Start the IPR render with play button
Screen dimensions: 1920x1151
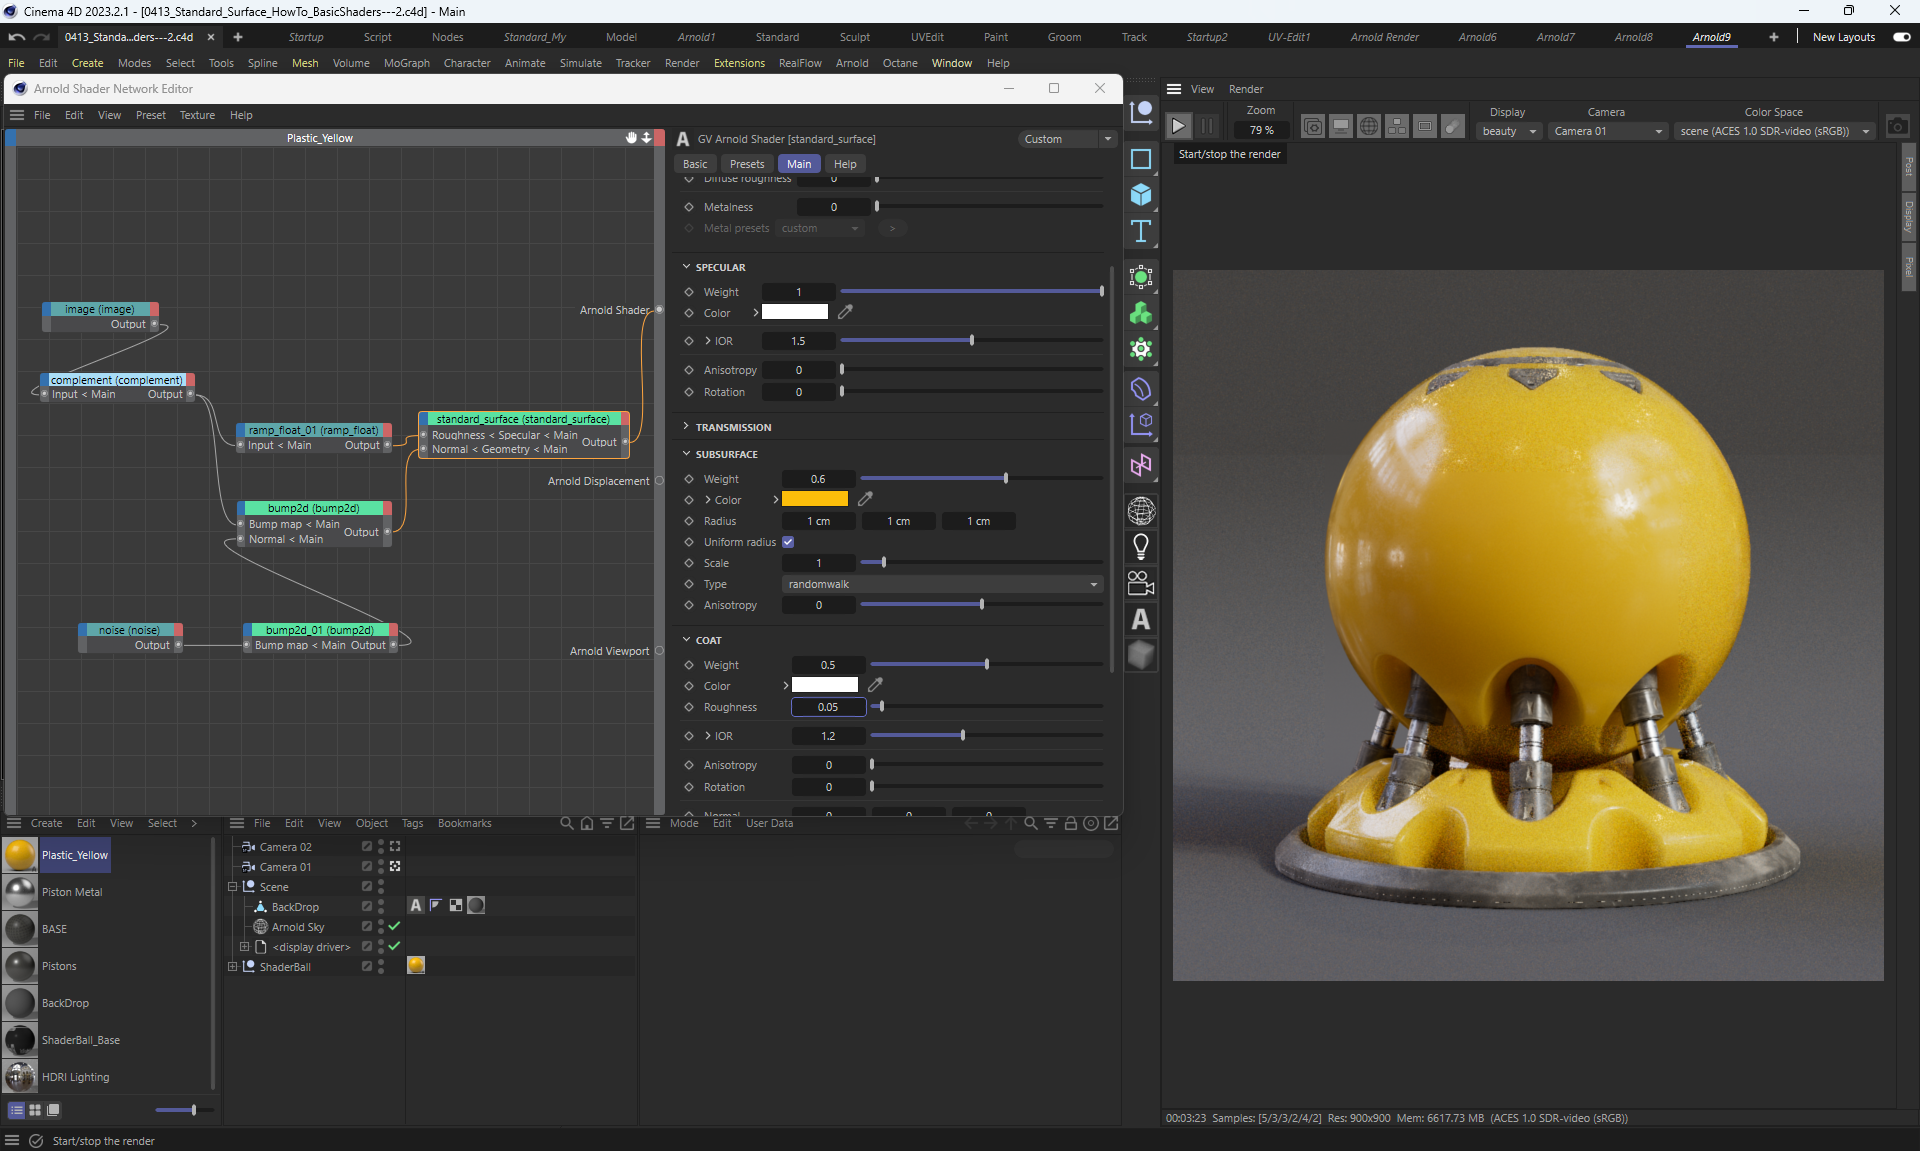1178,126
